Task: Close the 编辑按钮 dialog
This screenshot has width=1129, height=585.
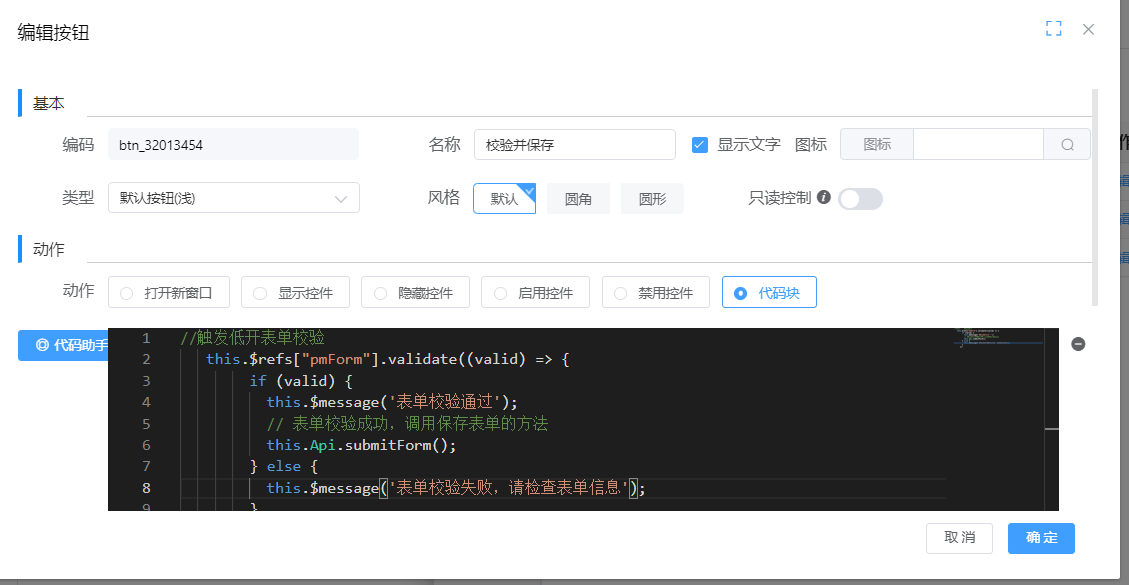Action: [x=1088, y=29]
